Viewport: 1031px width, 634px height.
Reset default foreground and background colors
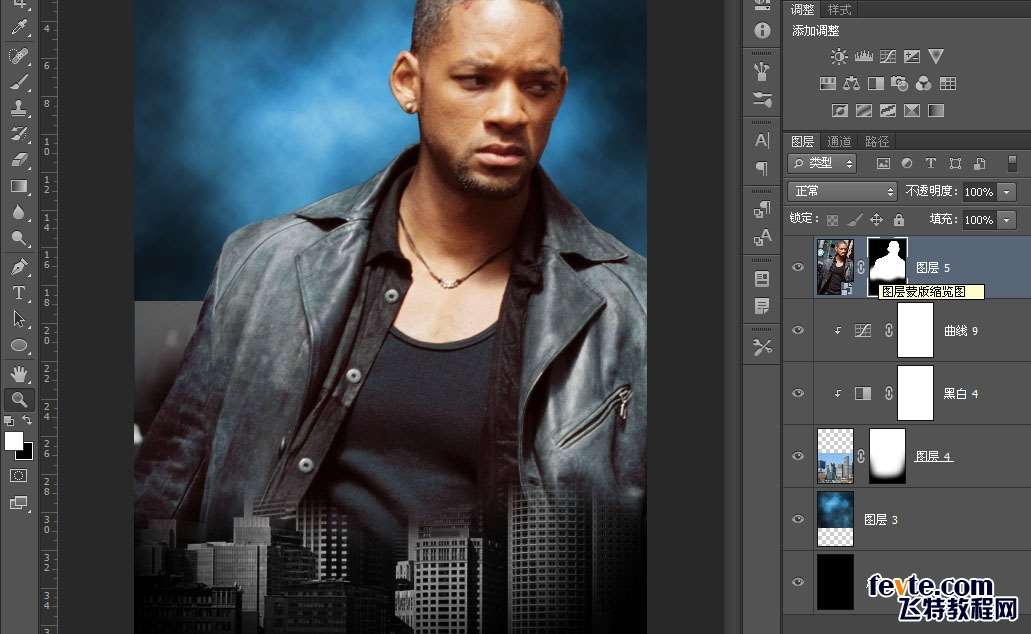click(x=9, y=420)
